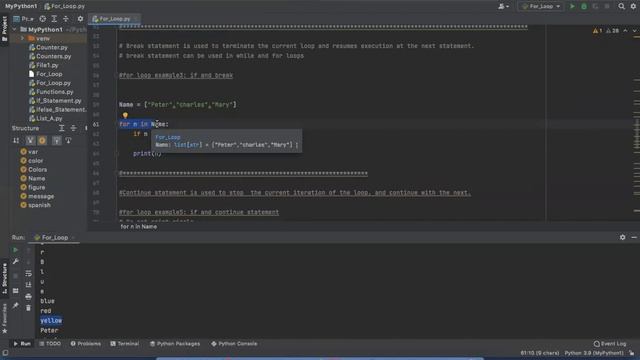Toggle the orange circle filter in Structure toolbar
Viewport: 640px width, 360px height.
click(42, 140)
